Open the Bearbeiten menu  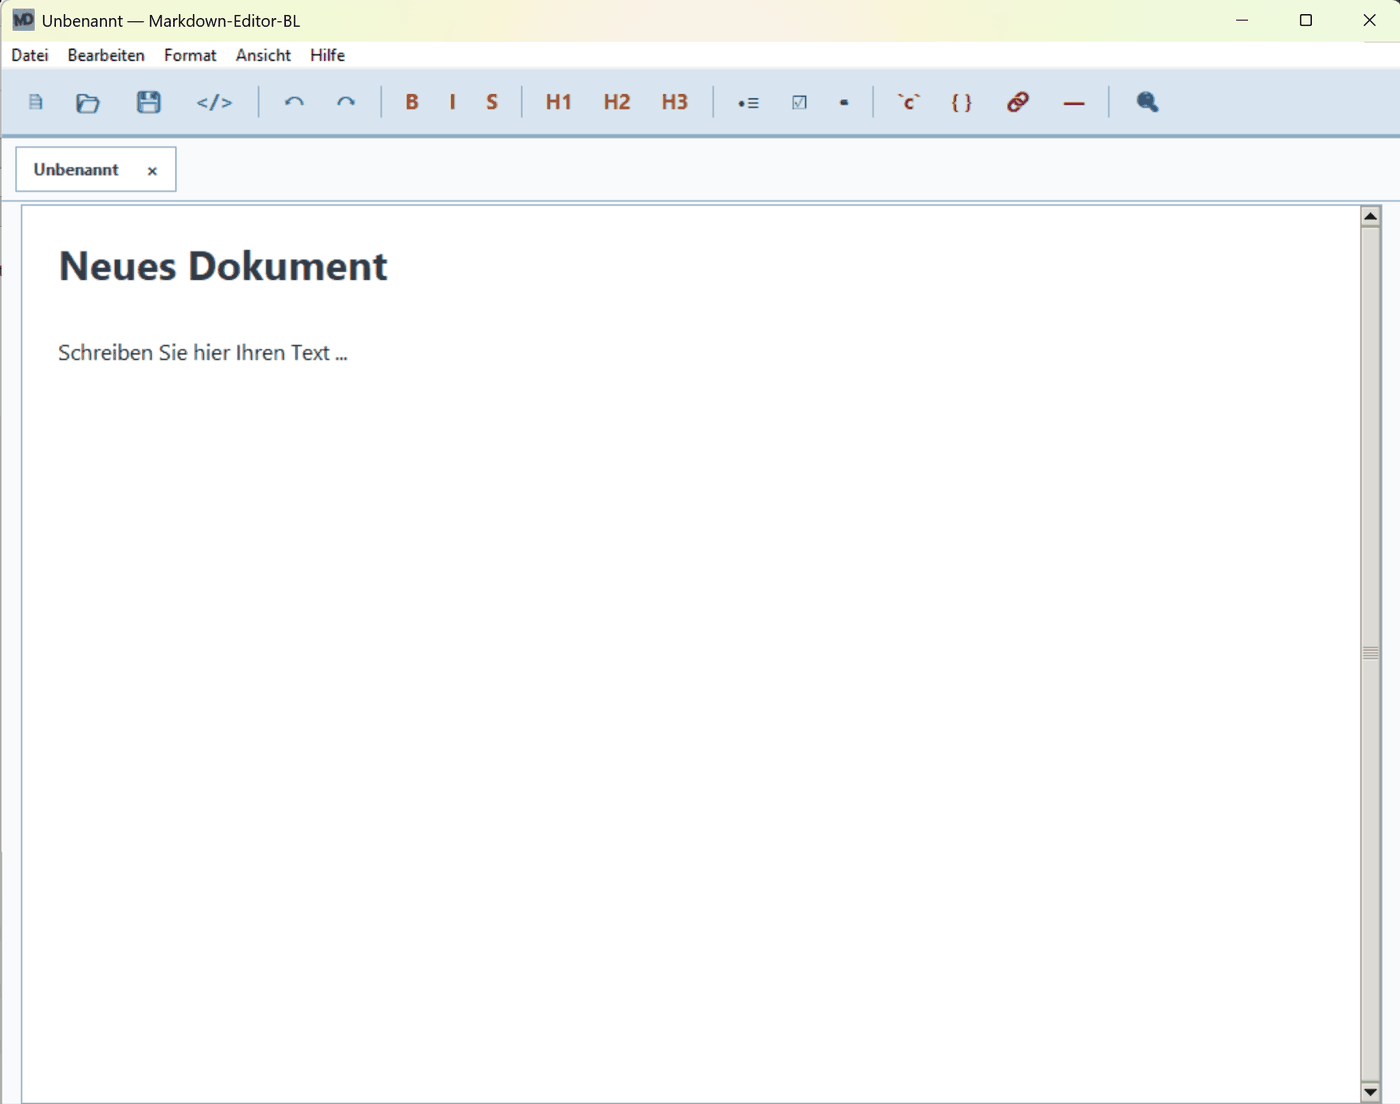tap(106, 55)
